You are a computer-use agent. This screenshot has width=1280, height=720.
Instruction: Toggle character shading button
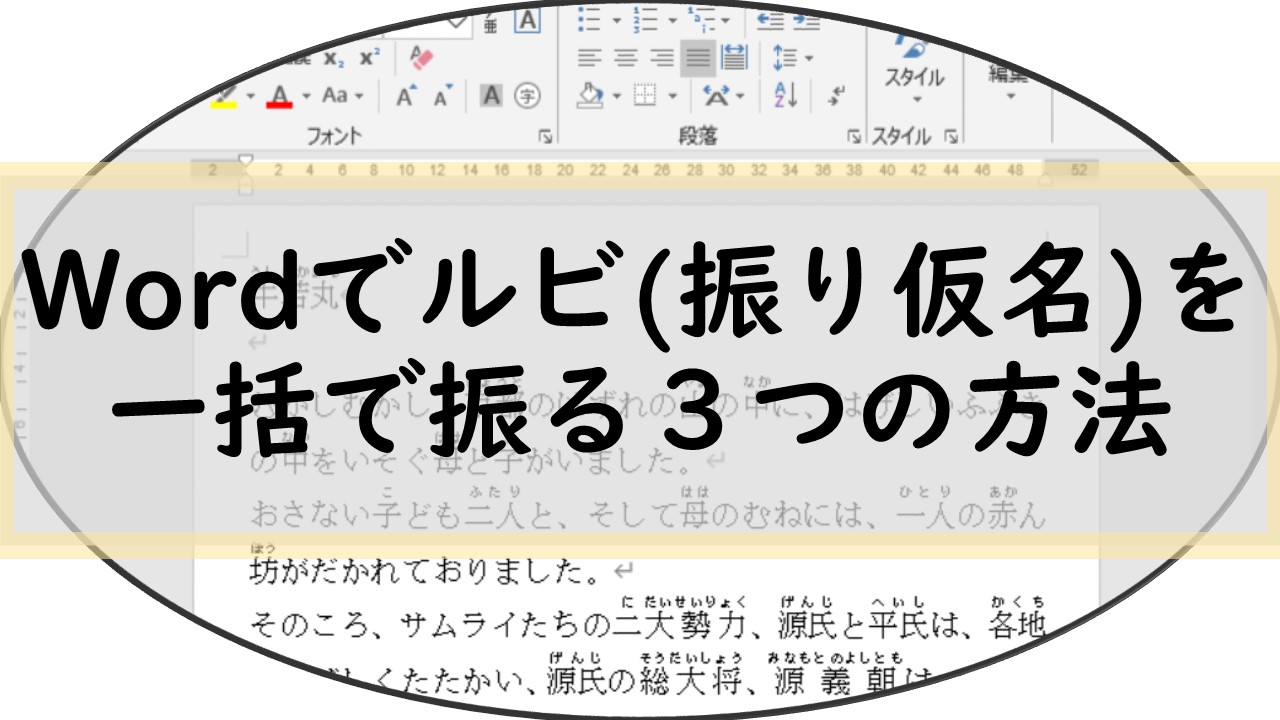[x=490, y=96]
